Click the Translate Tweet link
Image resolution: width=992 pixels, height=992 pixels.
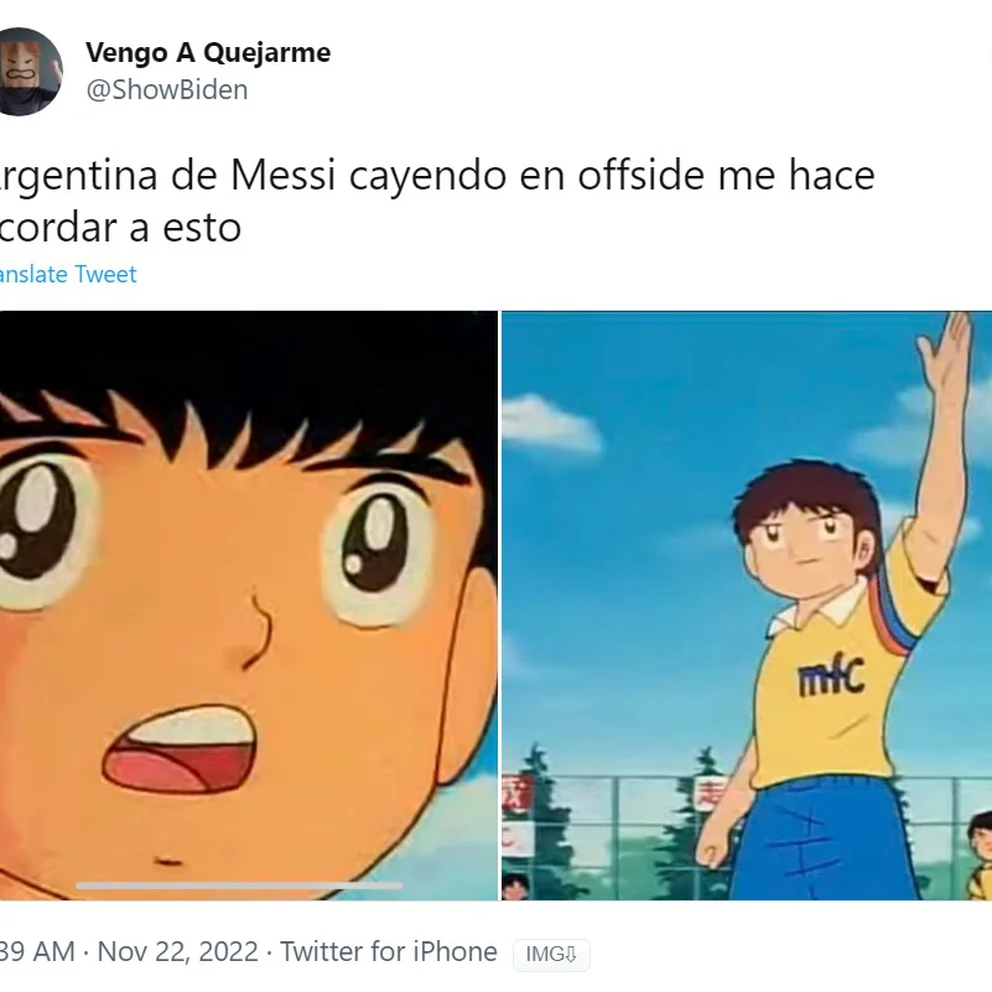tap(68, 274)
